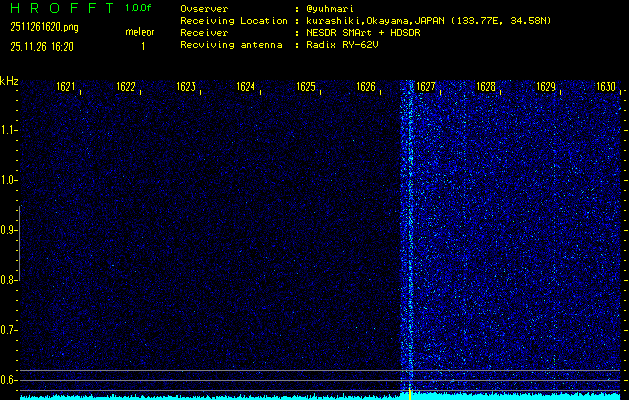Image resolution: width=629 pixels, height=400 pixels.
Task: Click the version number 1.0.0f
Action: [138, 8]
